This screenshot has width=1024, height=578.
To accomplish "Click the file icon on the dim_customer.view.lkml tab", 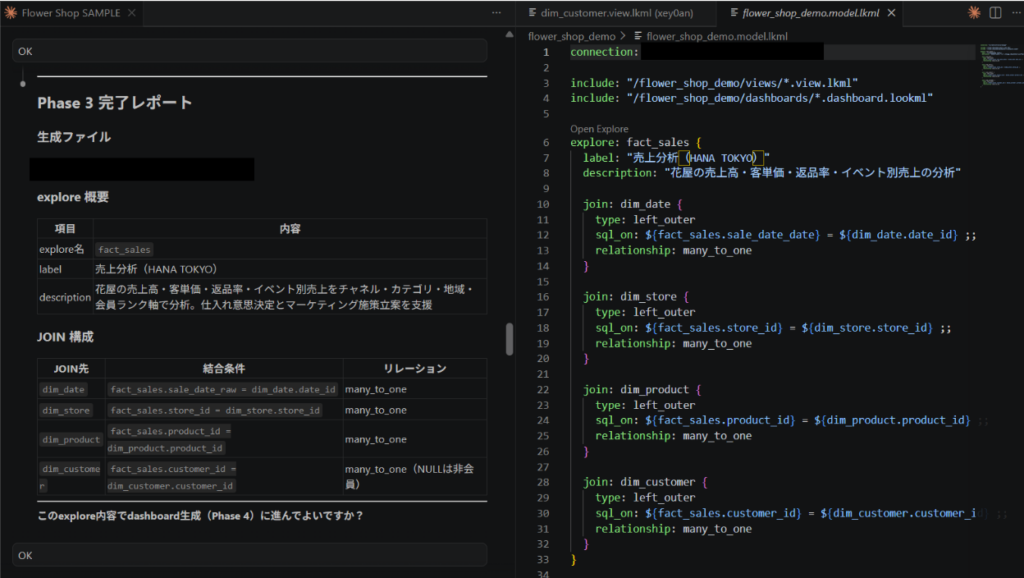I will 533,13.
